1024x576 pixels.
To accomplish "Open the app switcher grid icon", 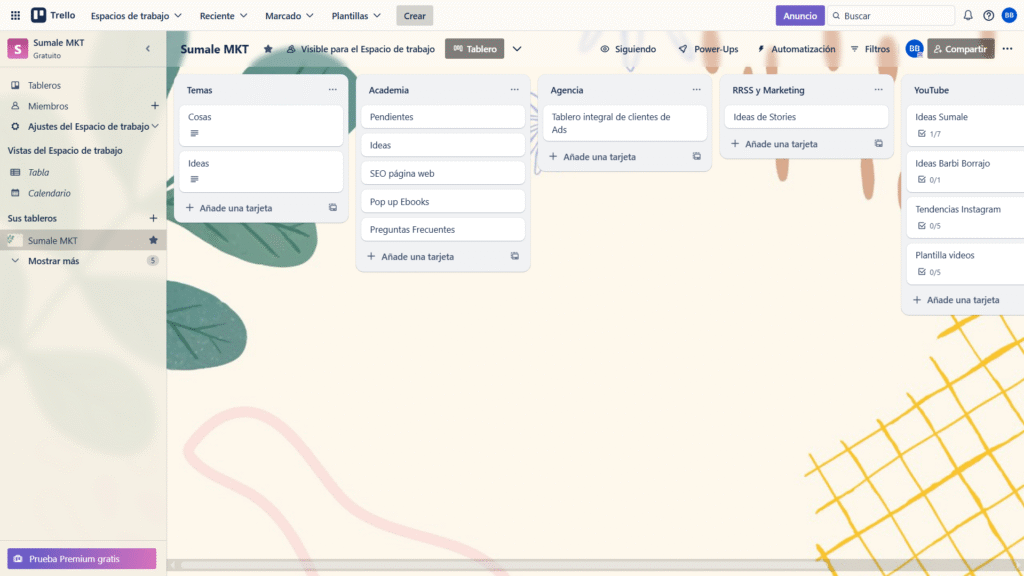I will coord(15,15).
